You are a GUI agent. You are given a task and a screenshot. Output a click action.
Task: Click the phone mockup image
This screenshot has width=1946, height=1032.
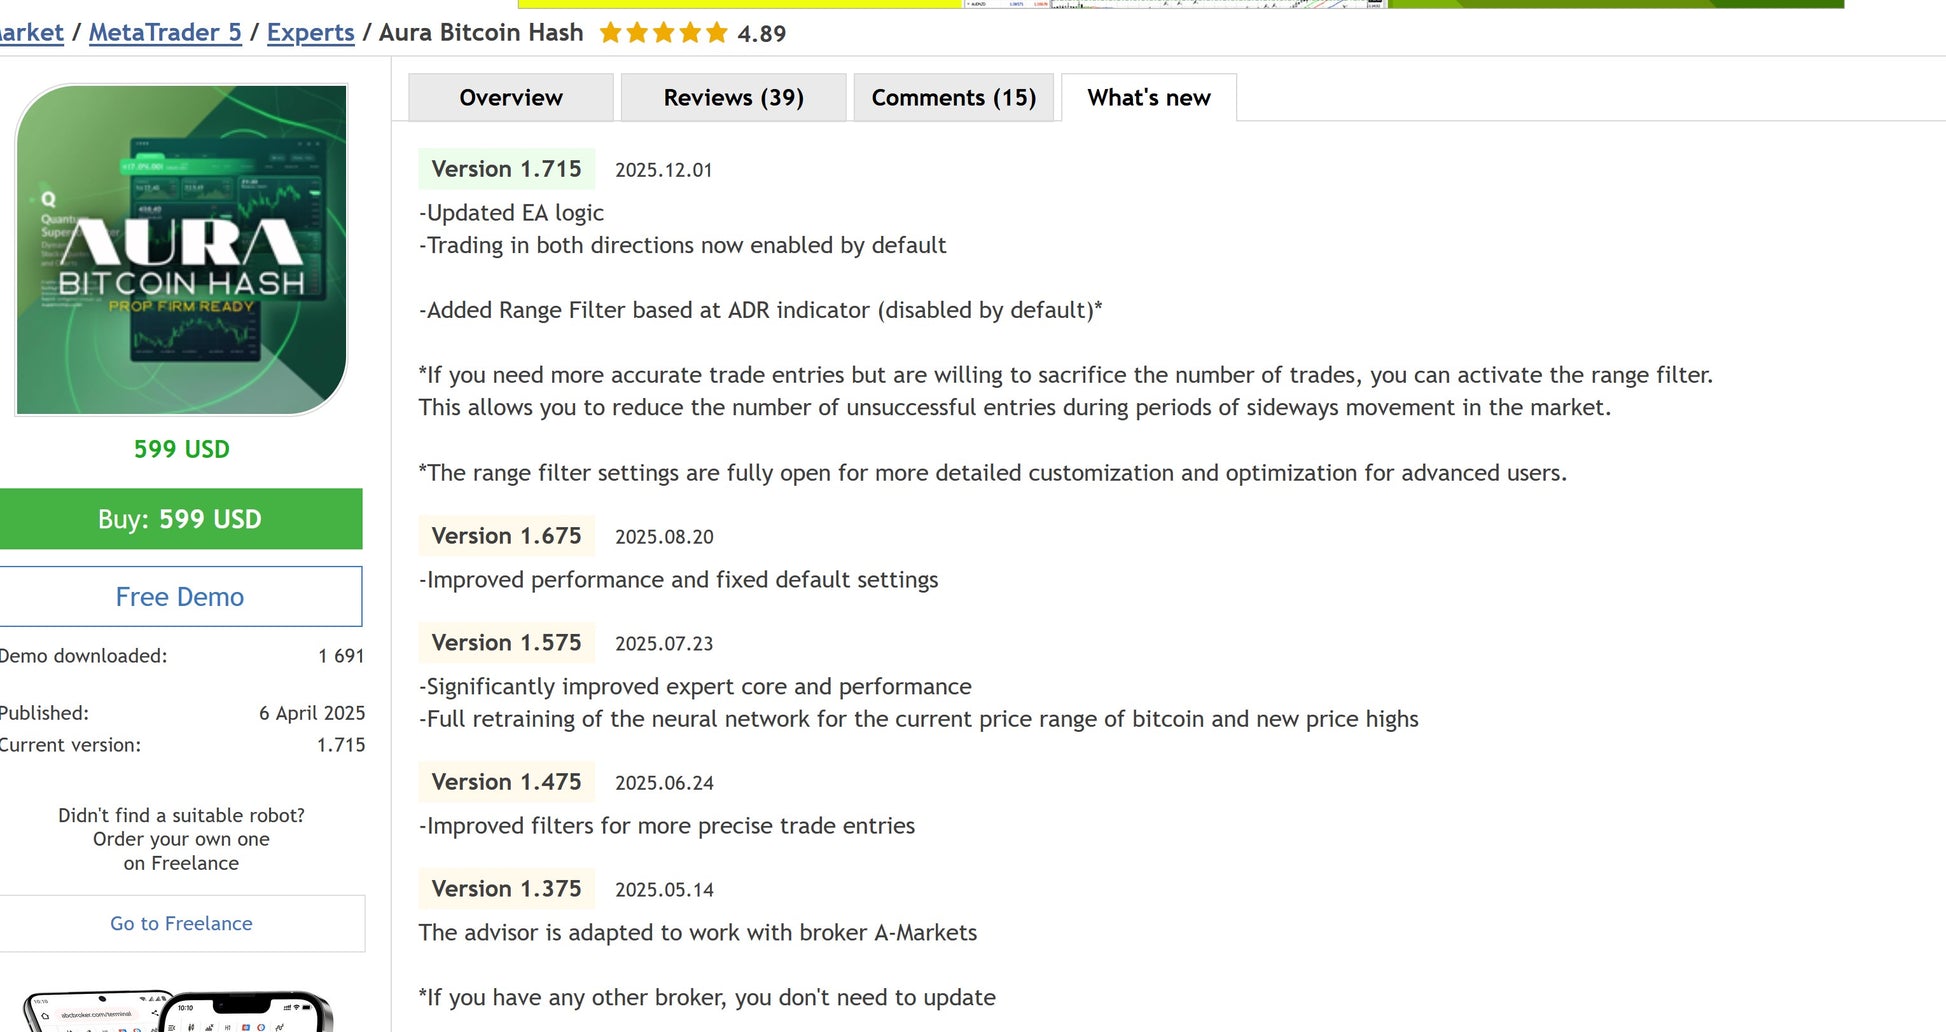pos(180,1010)
